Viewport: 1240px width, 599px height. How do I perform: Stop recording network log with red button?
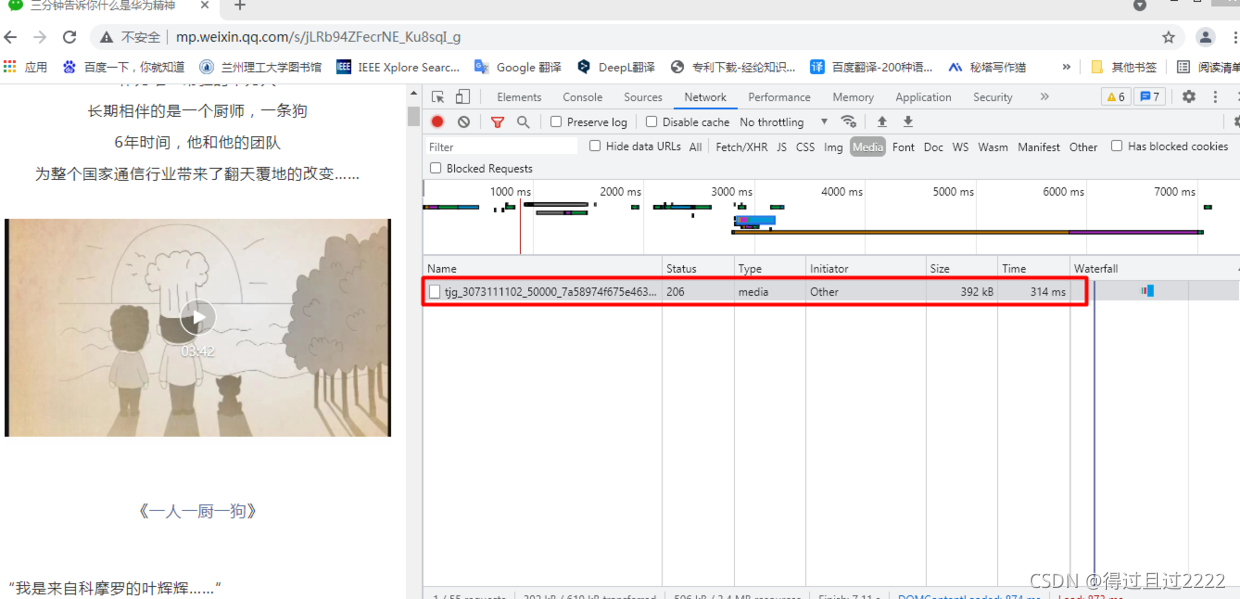[438, 122]
